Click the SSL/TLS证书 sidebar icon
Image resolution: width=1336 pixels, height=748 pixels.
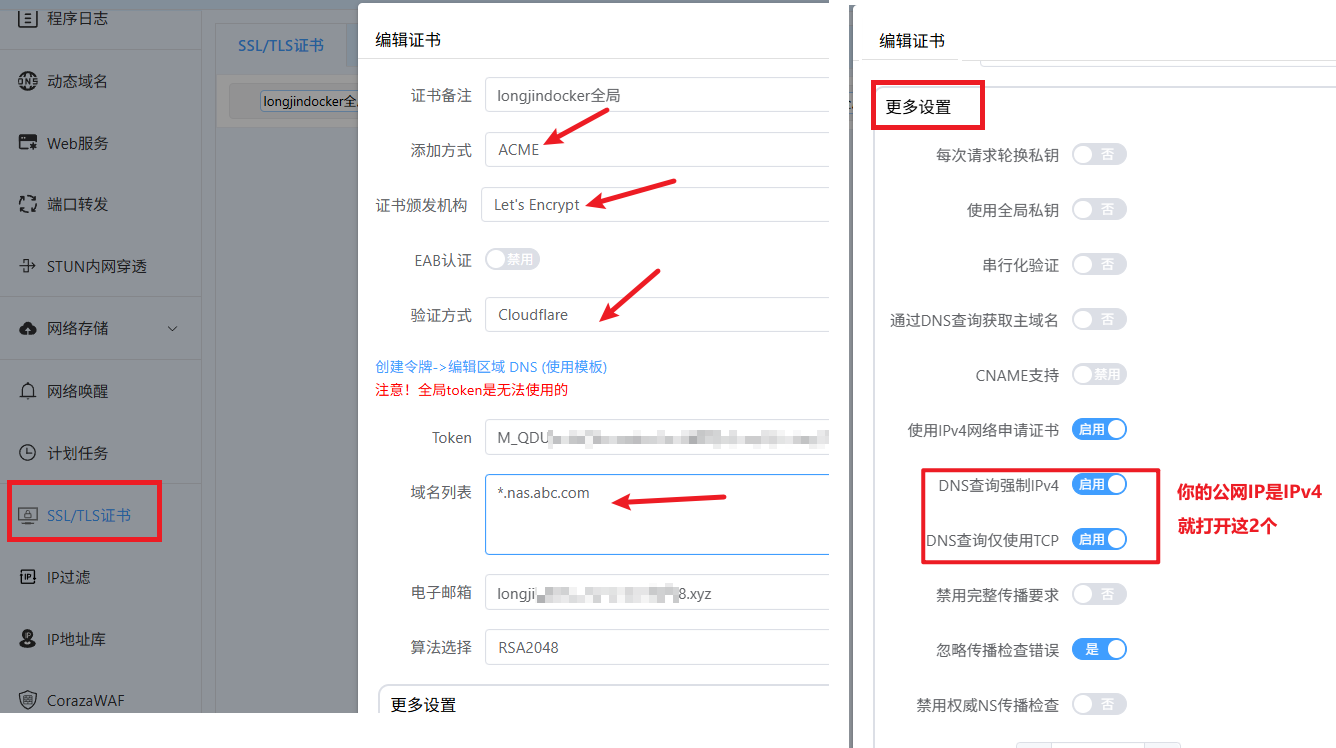28,515
